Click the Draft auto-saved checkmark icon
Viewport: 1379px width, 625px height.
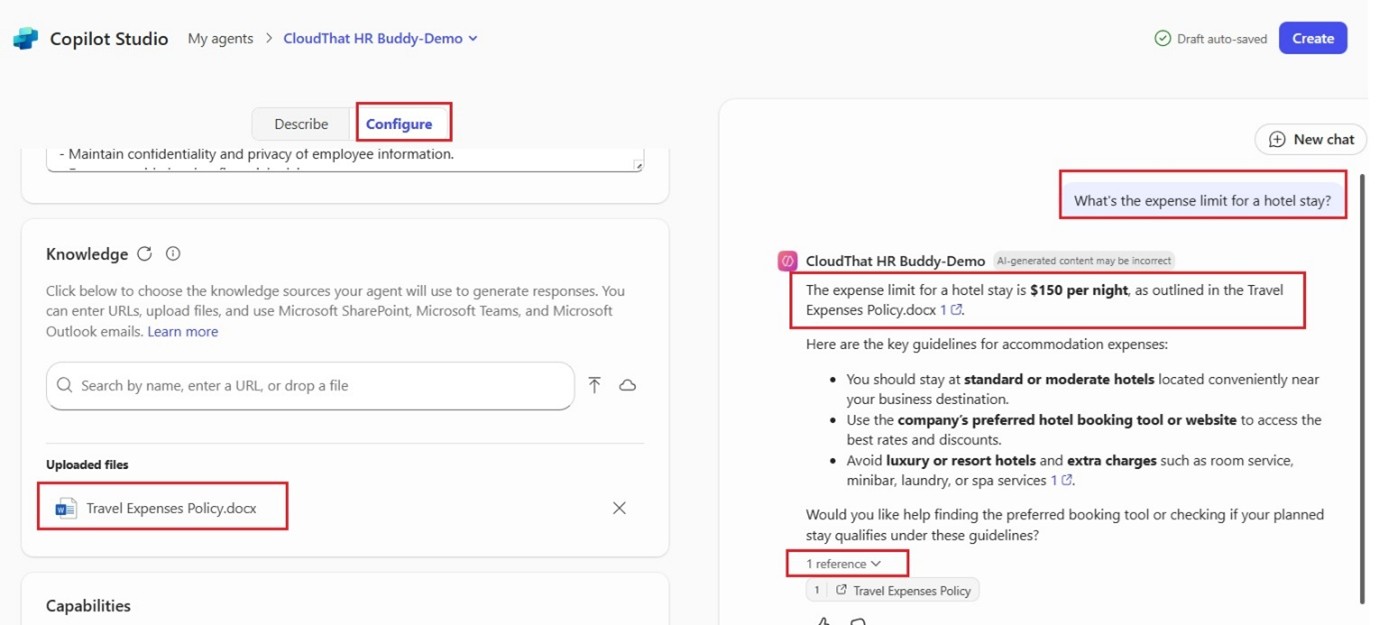[1162, 38]
